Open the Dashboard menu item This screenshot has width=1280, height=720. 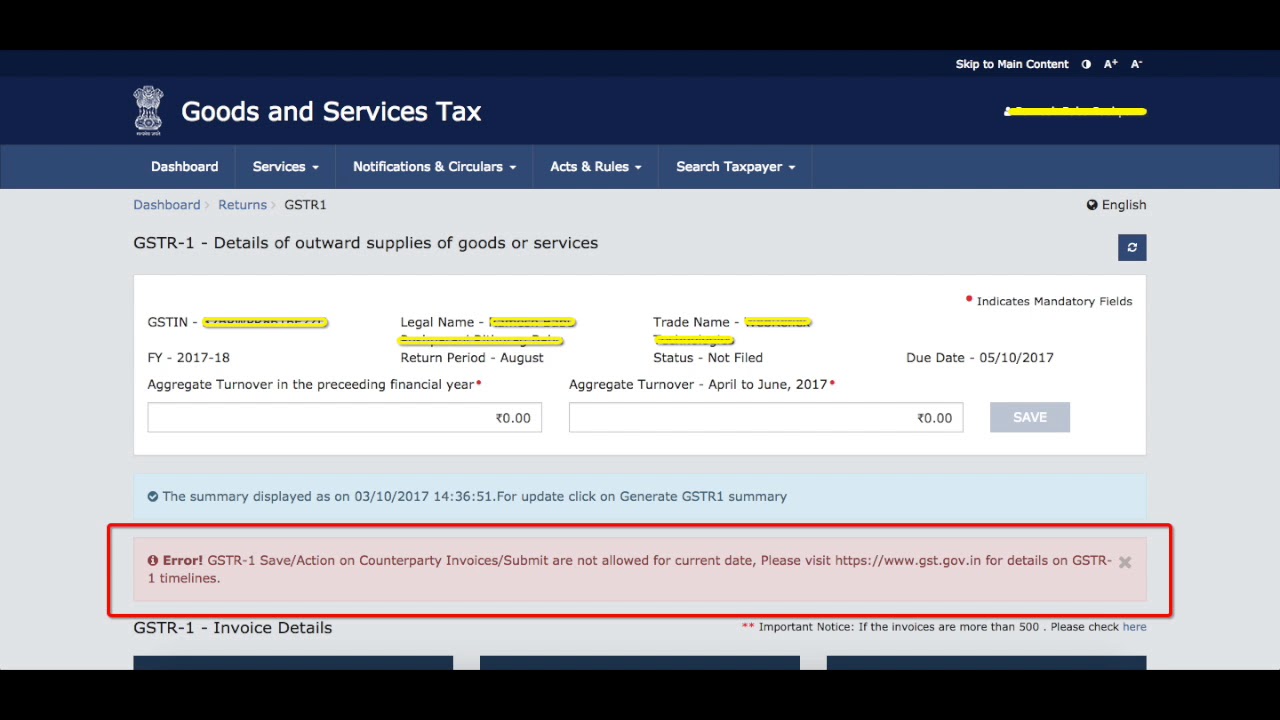[x=184, y=167]
